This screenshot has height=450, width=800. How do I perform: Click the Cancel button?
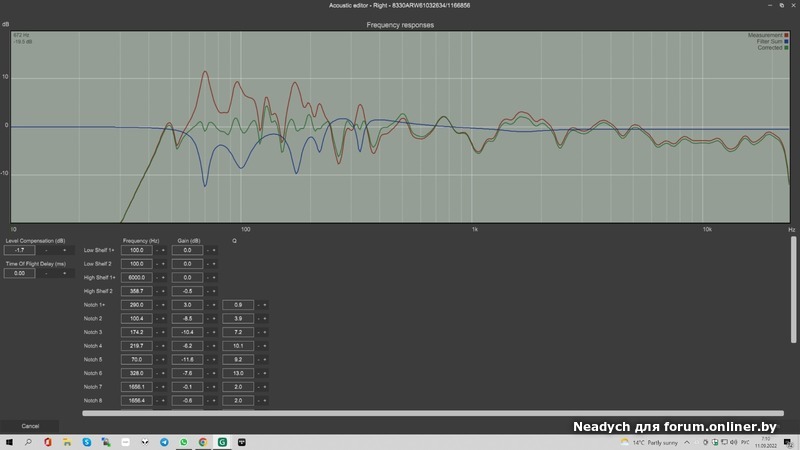tap(30, 426)
